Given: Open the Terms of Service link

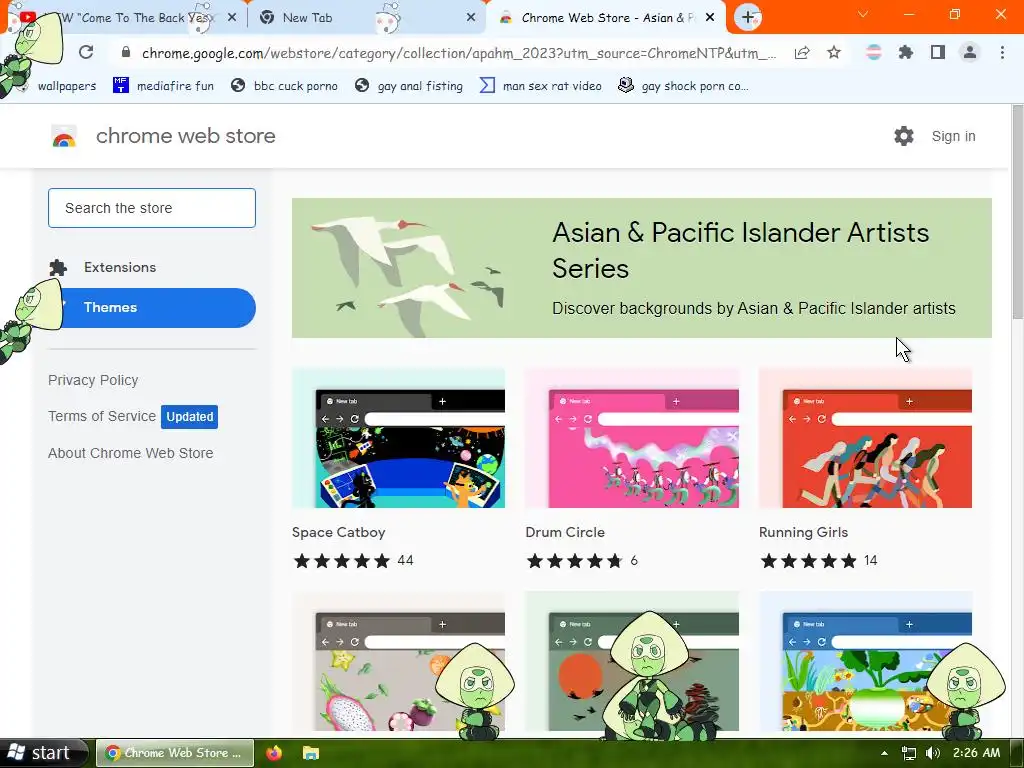Looking at the screenshot, I should (102, 416).
